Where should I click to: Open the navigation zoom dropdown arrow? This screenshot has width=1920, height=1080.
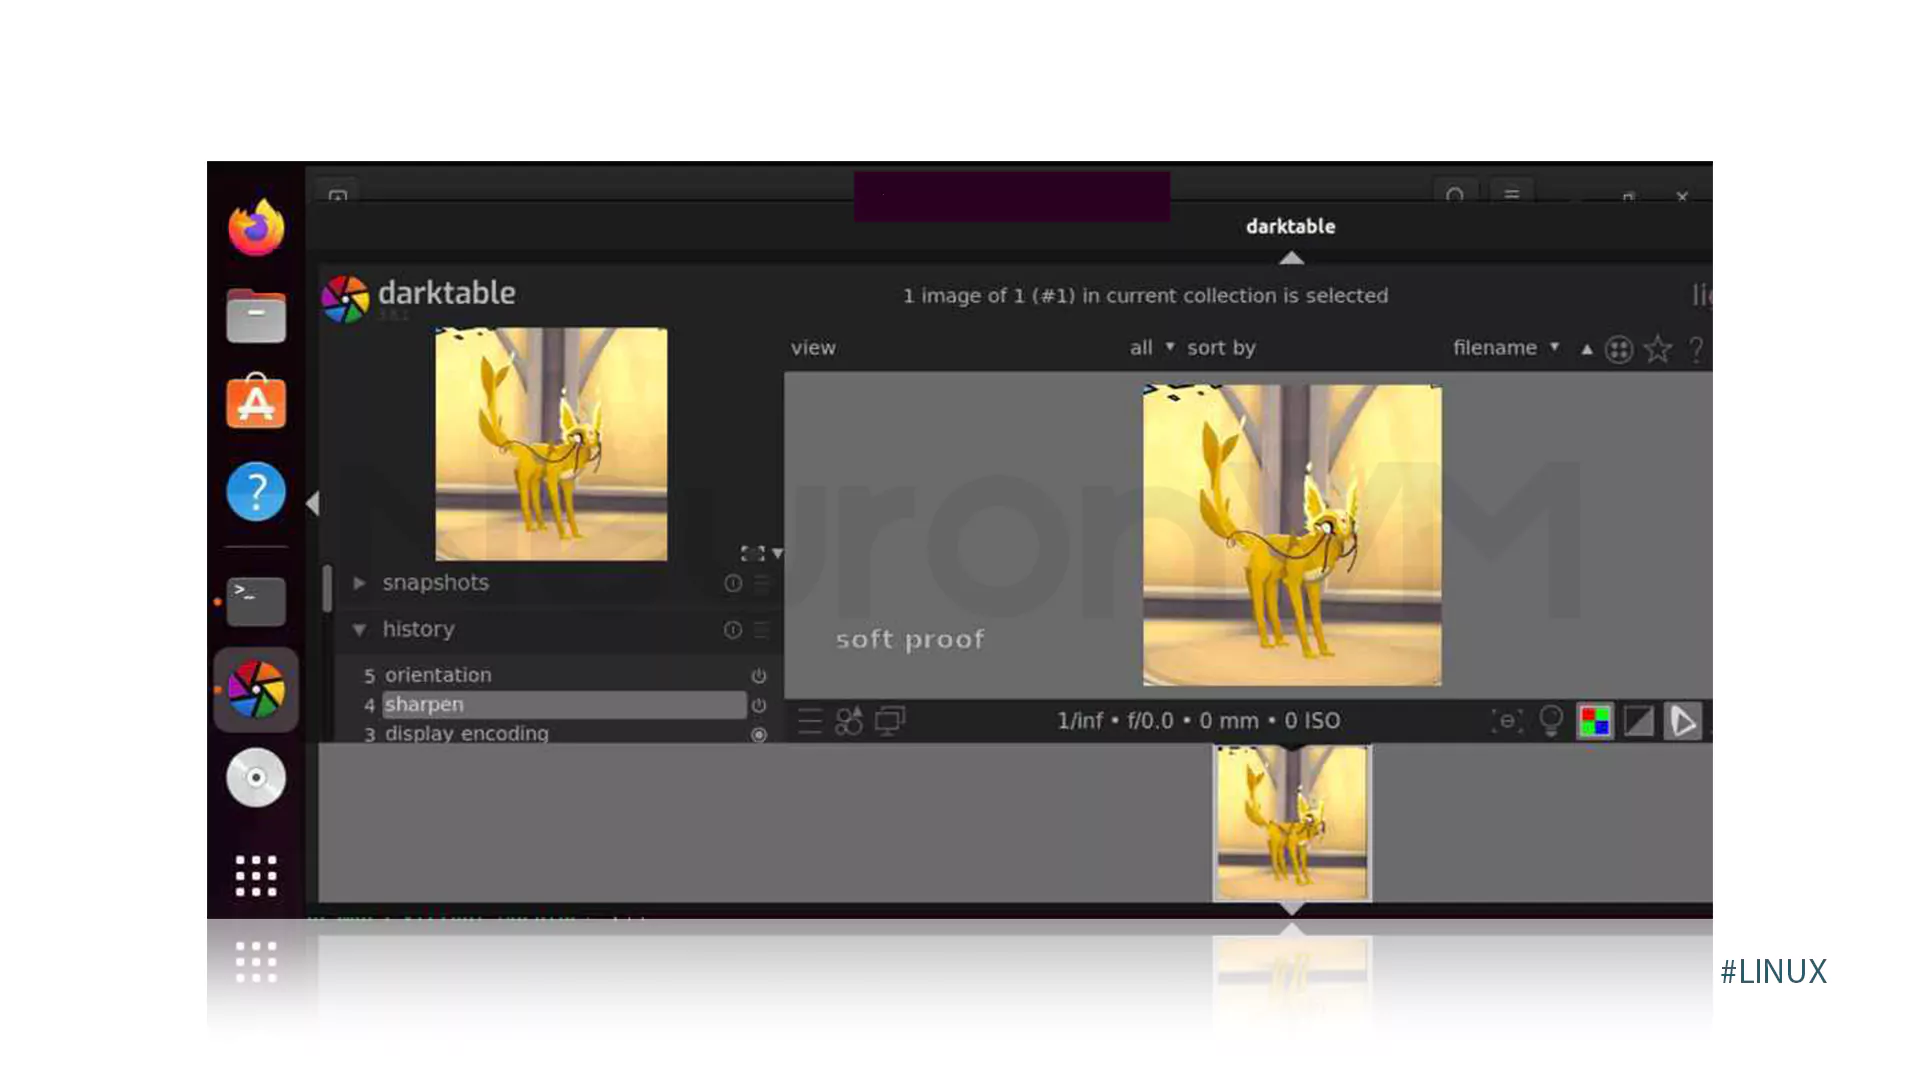click(x=778, y=553)
